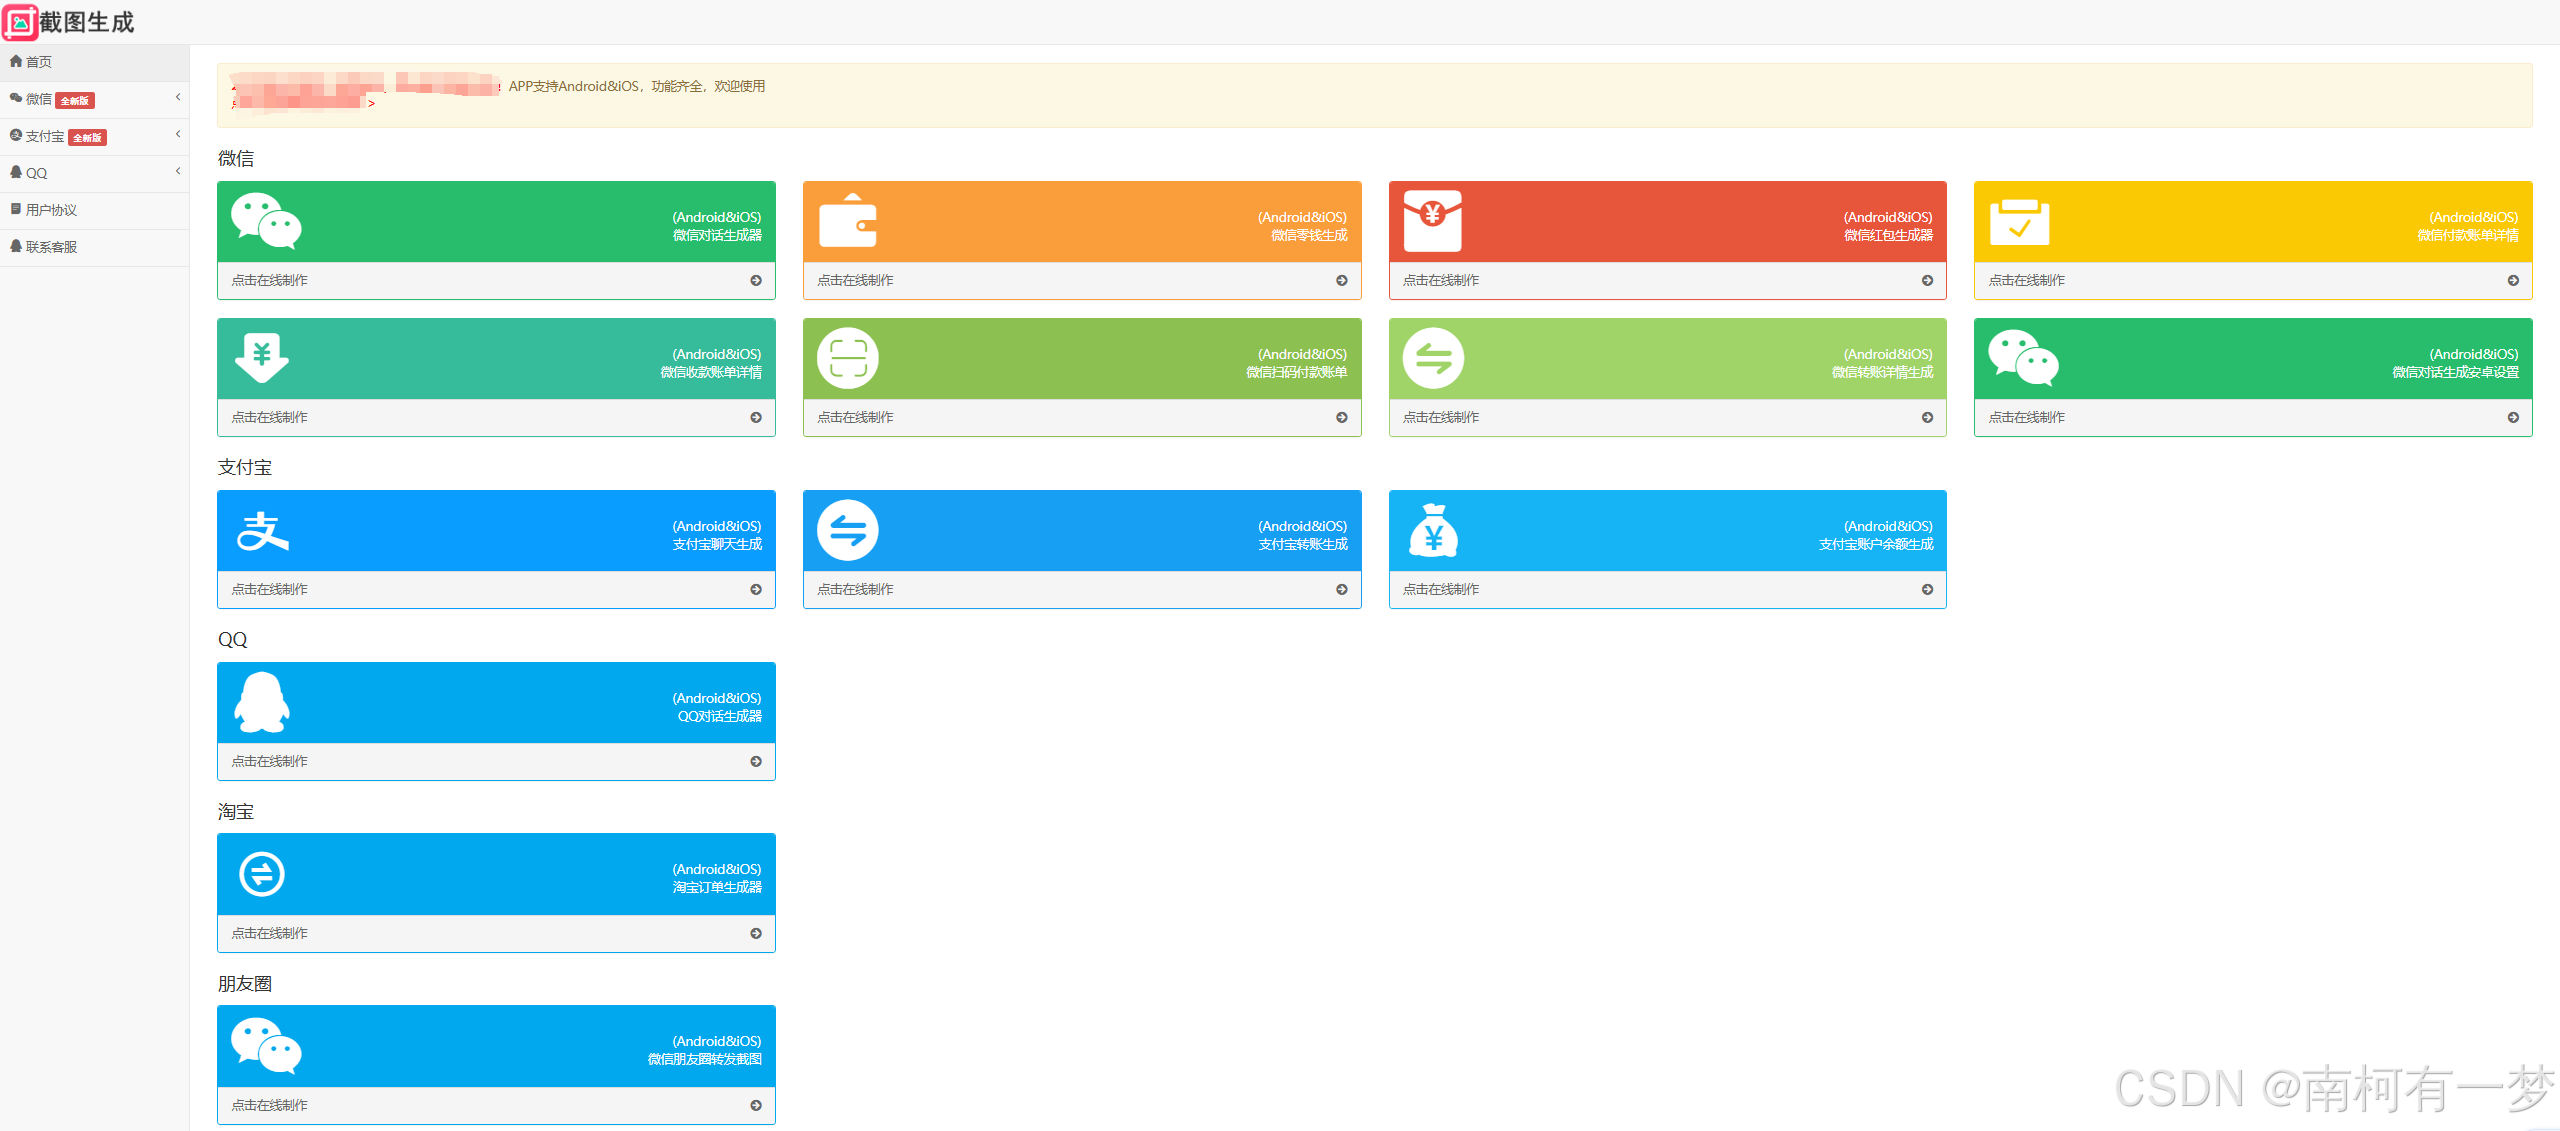This screenshot has height=1131, width=2560.
Task: Click the wallet icon on 微信零钱生成 card
Action: [847, 221]
